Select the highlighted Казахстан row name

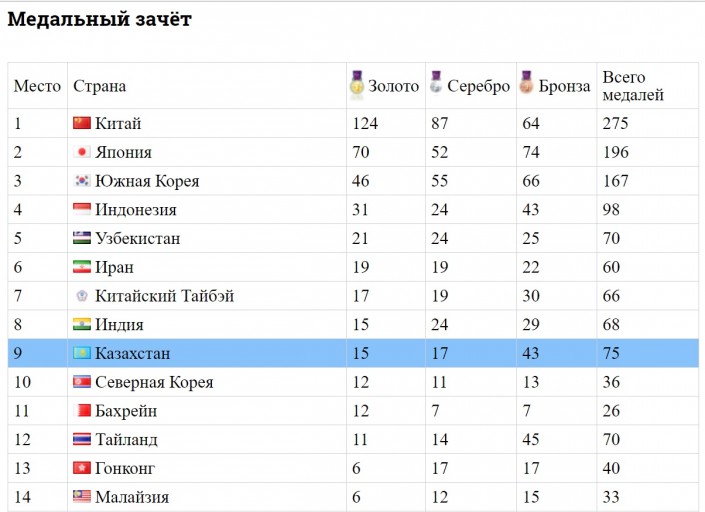click(133, 353)
